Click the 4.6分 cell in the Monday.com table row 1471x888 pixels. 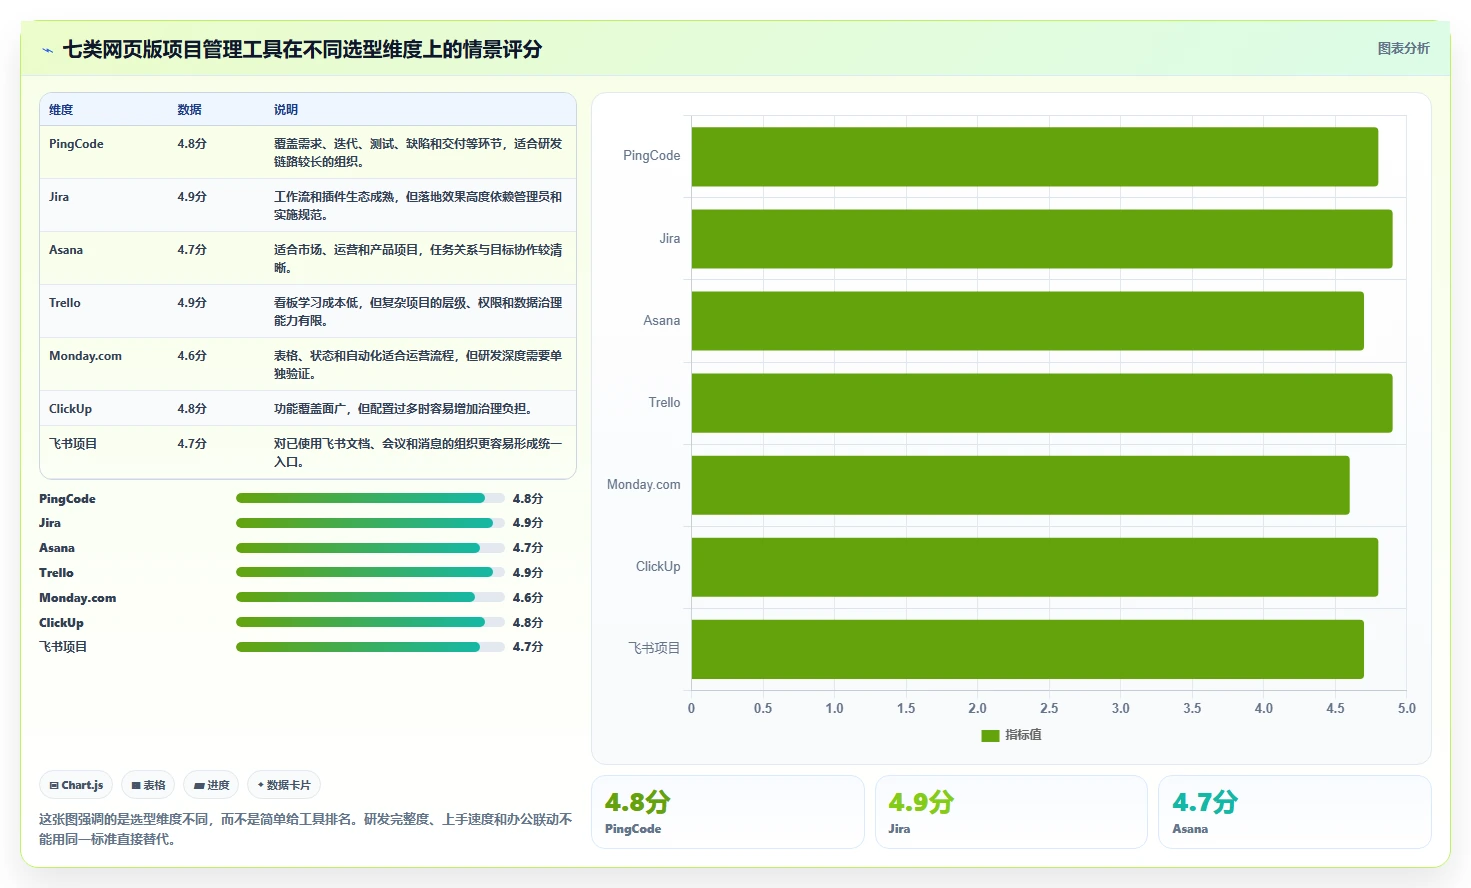coord(192,356)
